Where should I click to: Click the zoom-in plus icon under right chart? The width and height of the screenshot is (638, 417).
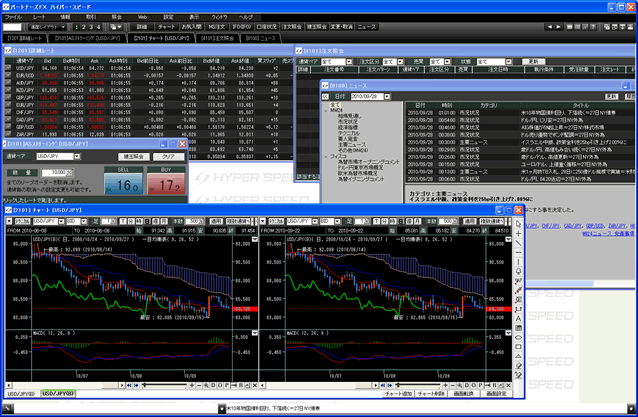(446, 385)
